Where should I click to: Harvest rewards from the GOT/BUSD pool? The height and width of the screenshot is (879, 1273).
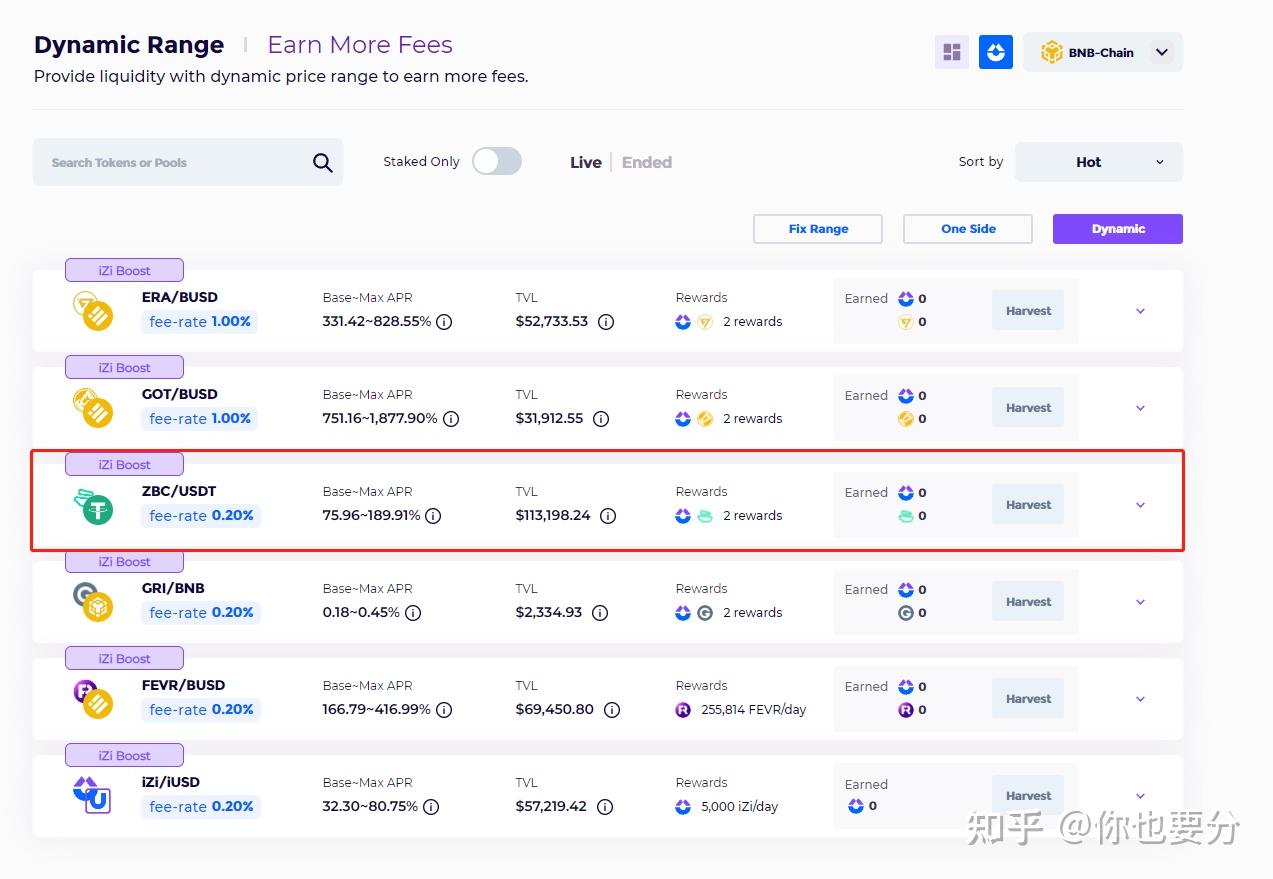1027,407
